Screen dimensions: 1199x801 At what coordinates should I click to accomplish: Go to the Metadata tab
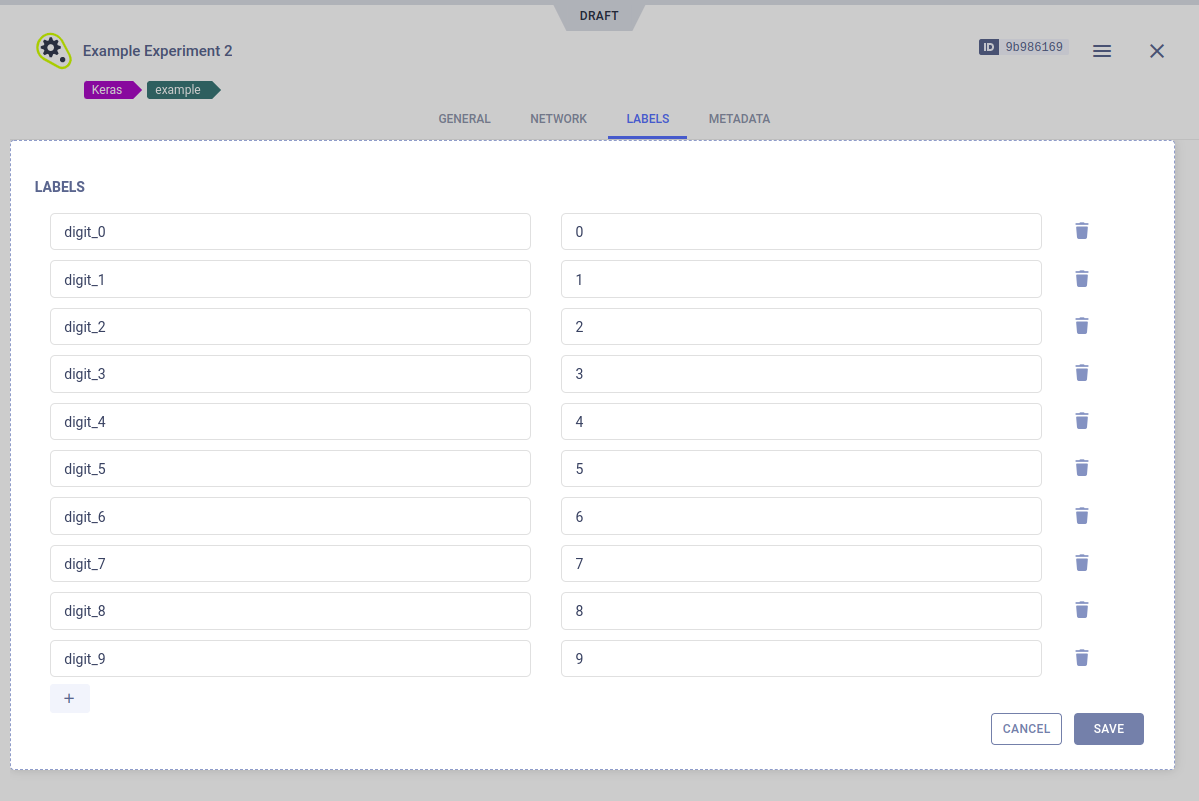pyautogui.click(x=739, y=119)
